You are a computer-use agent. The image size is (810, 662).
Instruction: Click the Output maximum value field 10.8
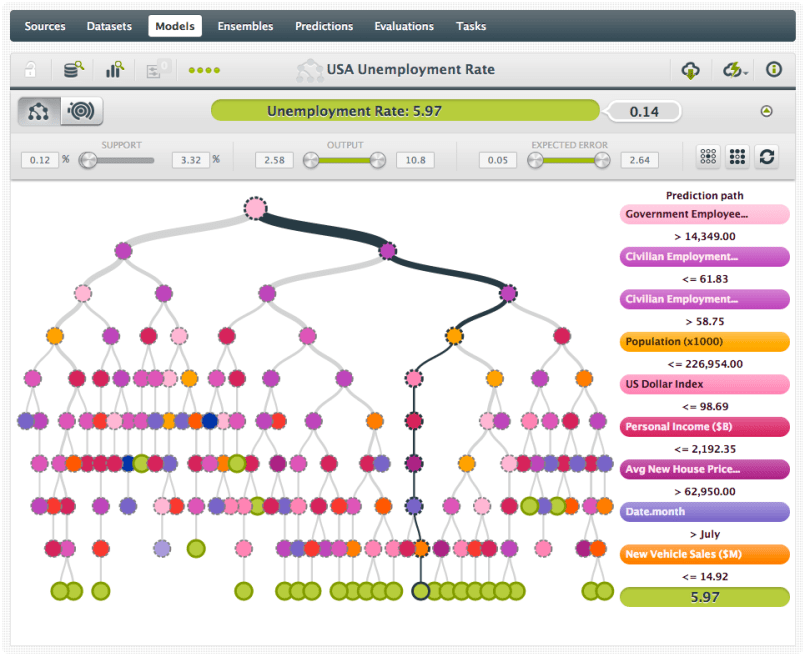[414, 160]
